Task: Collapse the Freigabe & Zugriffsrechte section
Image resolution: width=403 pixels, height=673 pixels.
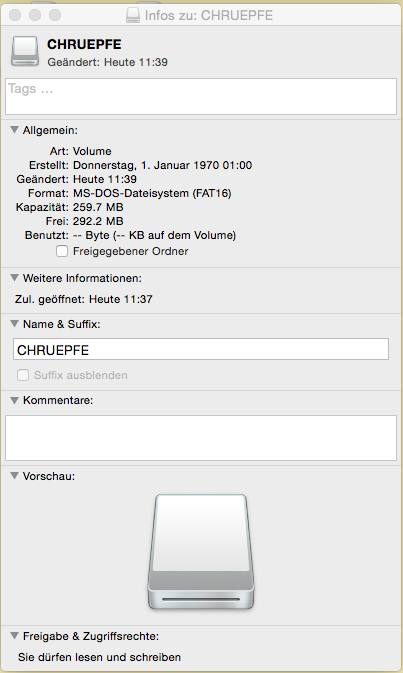Action: pyautogui.click(x=15, y=635)
